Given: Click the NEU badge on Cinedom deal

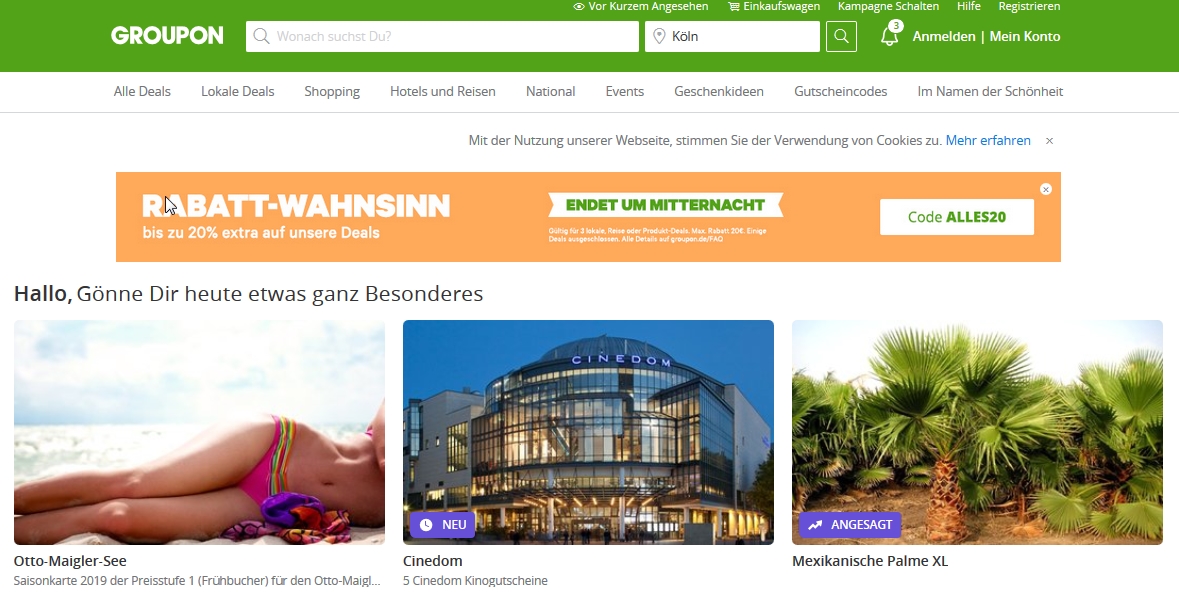Looking at the screenshot, I should click(442, 525).
